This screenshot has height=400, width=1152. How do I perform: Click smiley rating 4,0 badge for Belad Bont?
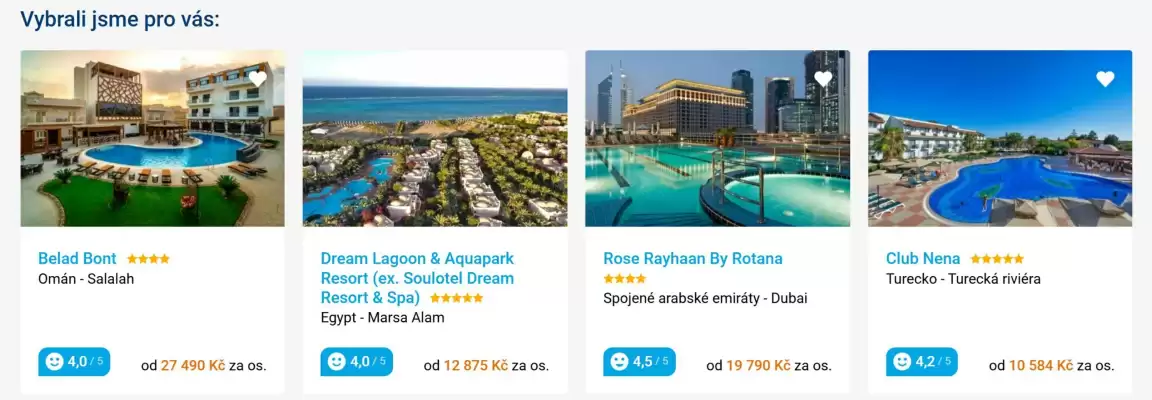tap(74, 362)
